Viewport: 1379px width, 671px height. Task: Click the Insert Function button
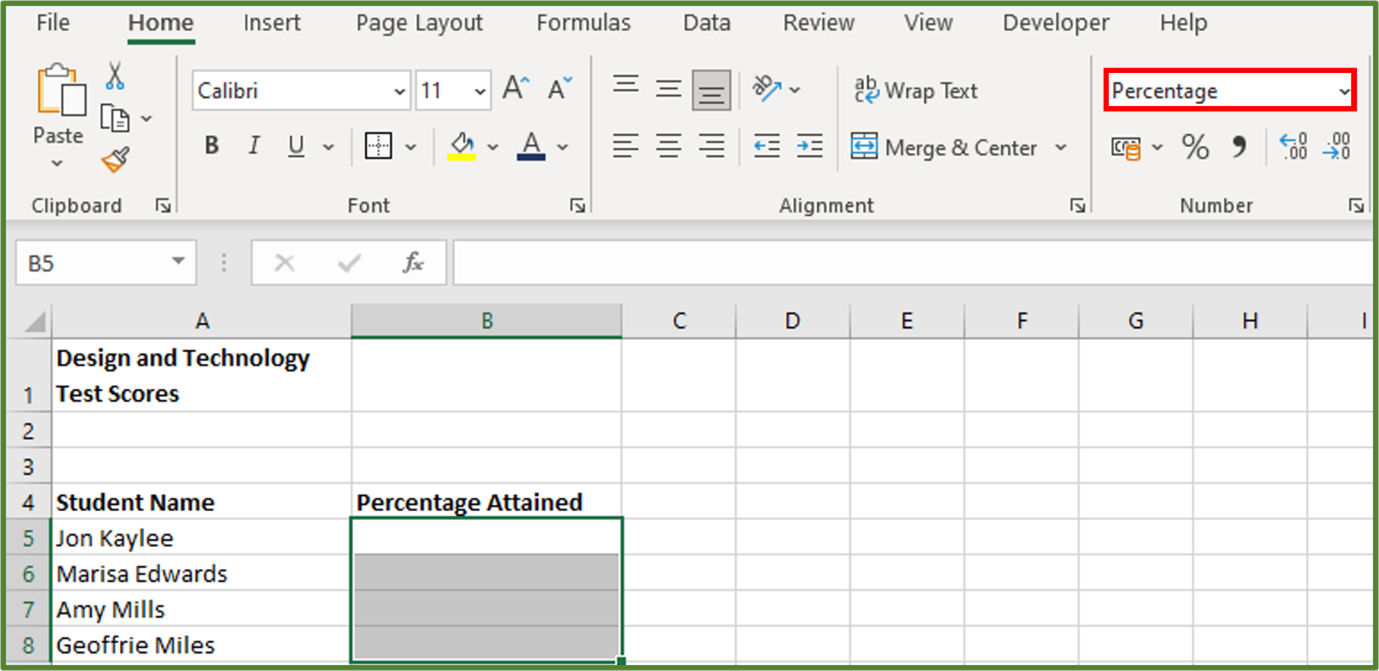coord(415,262)
